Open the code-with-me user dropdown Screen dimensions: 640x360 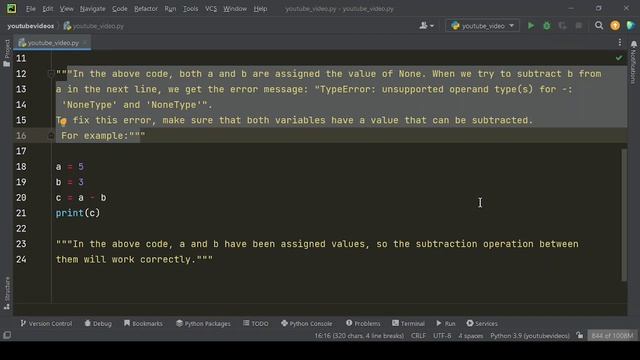point(427,26)
